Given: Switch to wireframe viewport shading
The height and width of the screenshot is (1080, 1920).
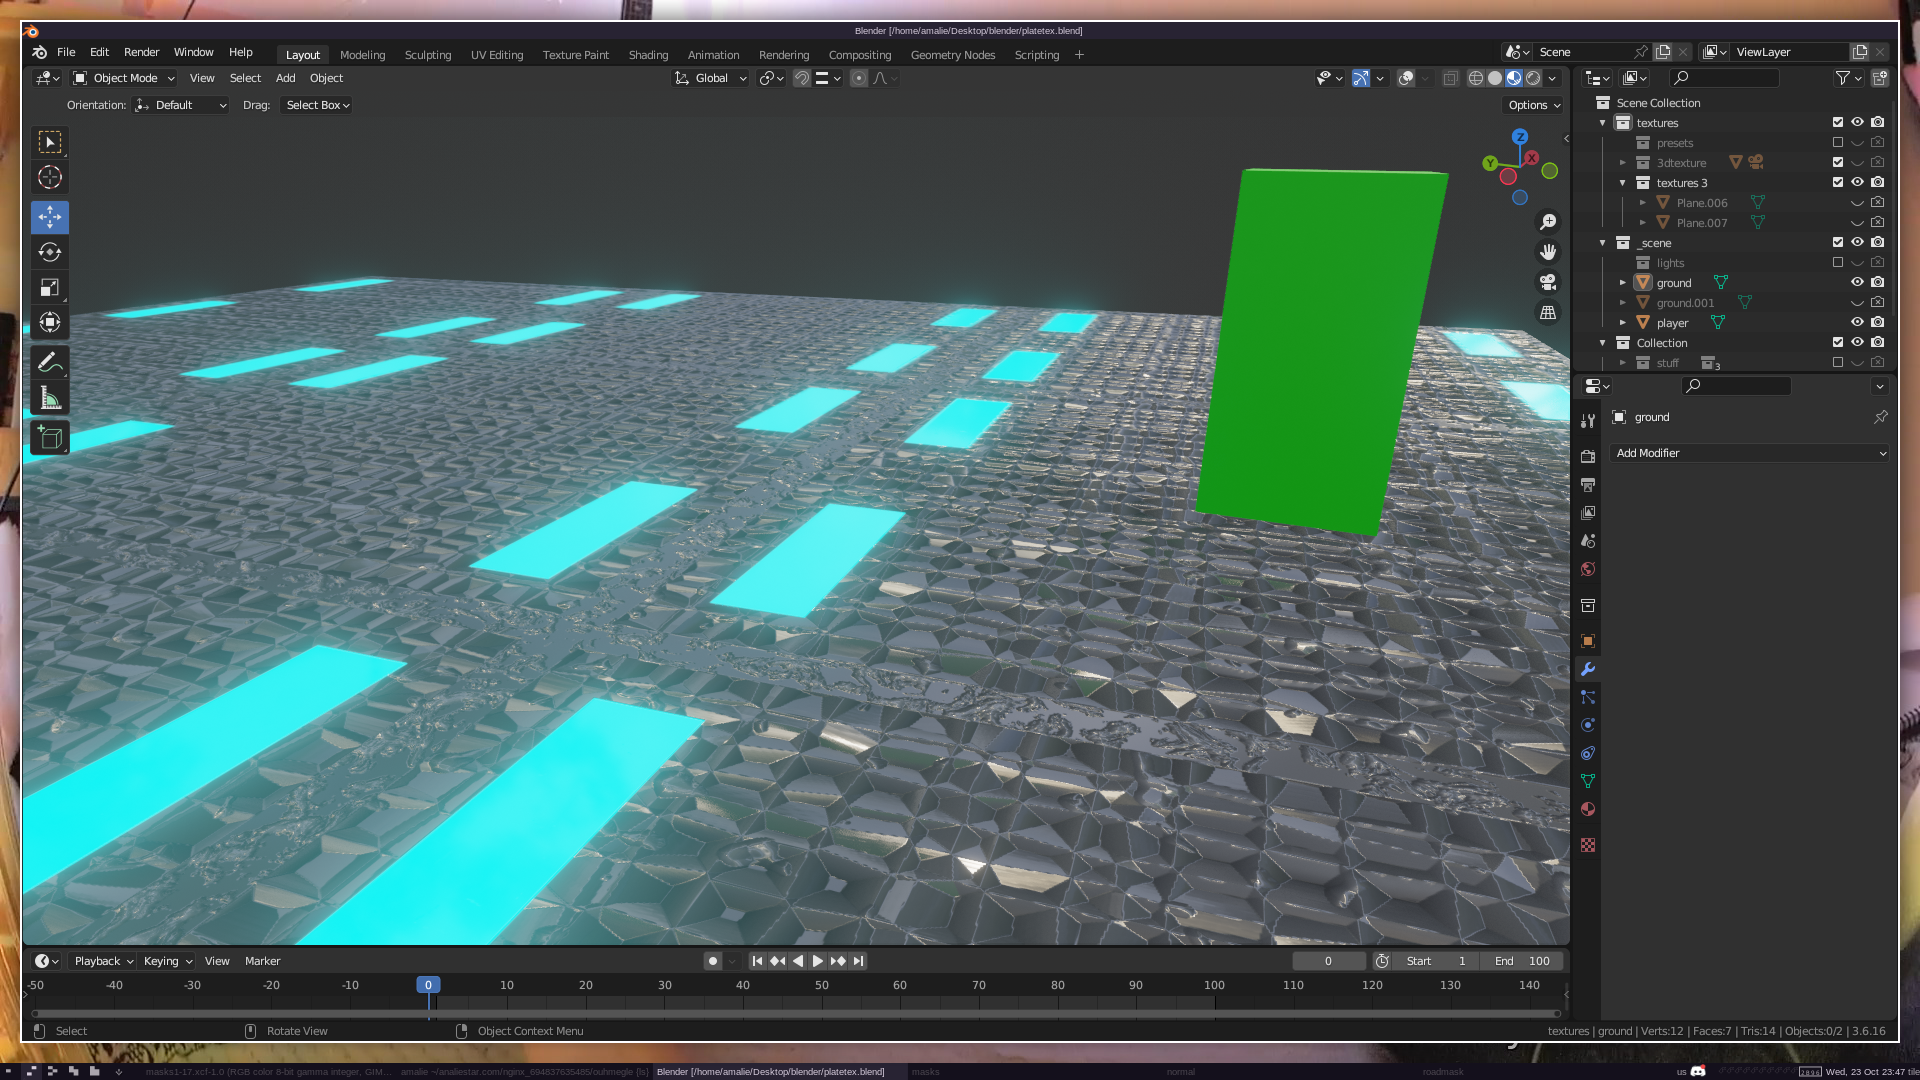Looking at the screenshot, I should tap(1476, 78).
